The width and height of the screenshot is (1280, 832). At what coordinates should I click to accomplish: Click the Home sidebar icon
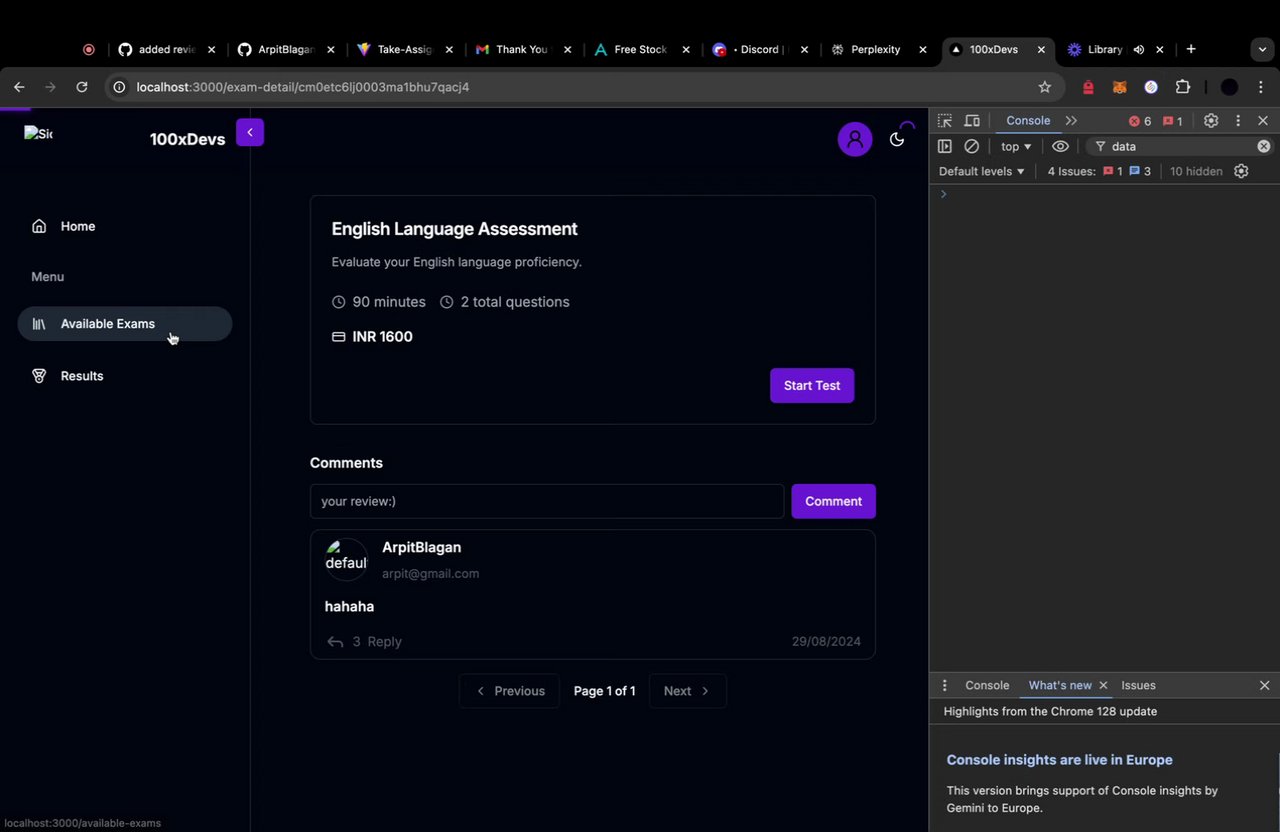(x=39, y=226)
